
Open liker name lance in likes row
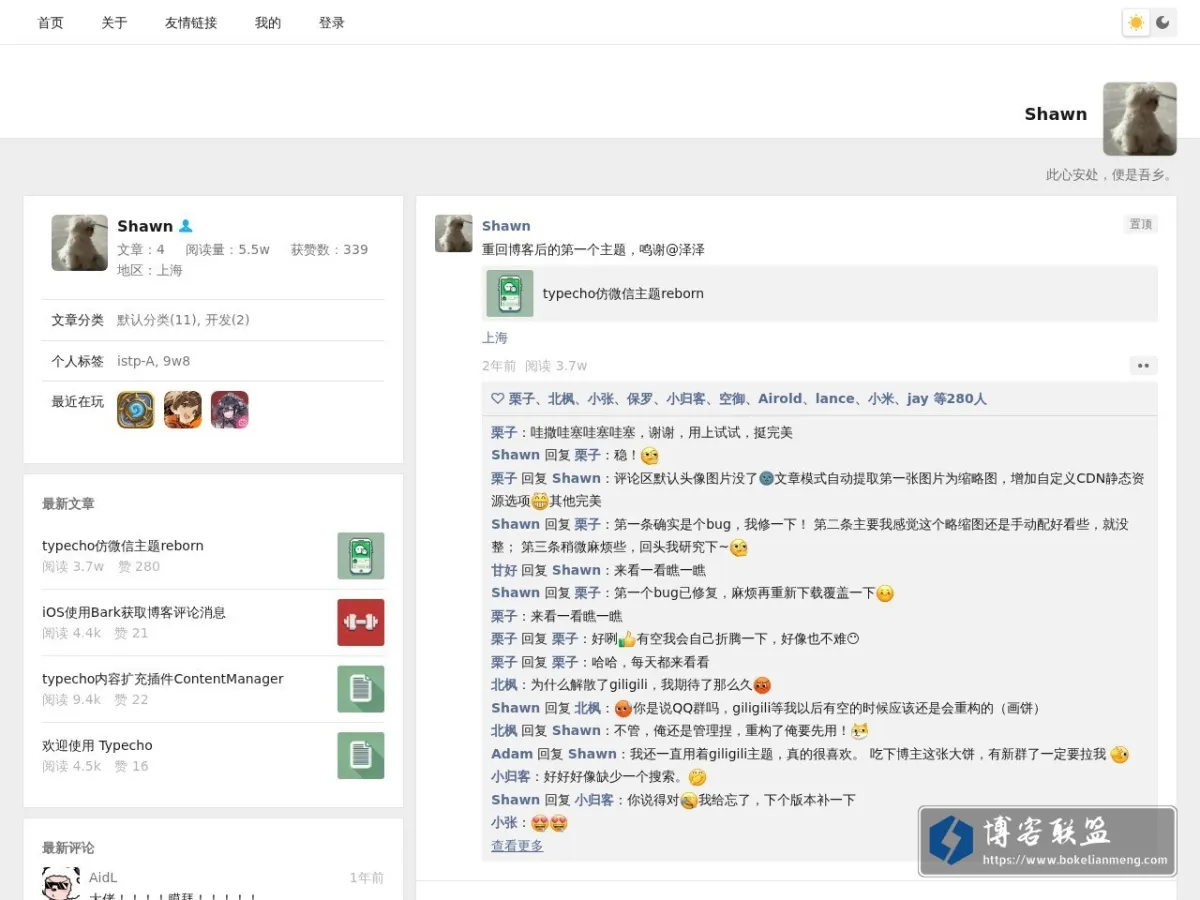(x=834, y=399)
